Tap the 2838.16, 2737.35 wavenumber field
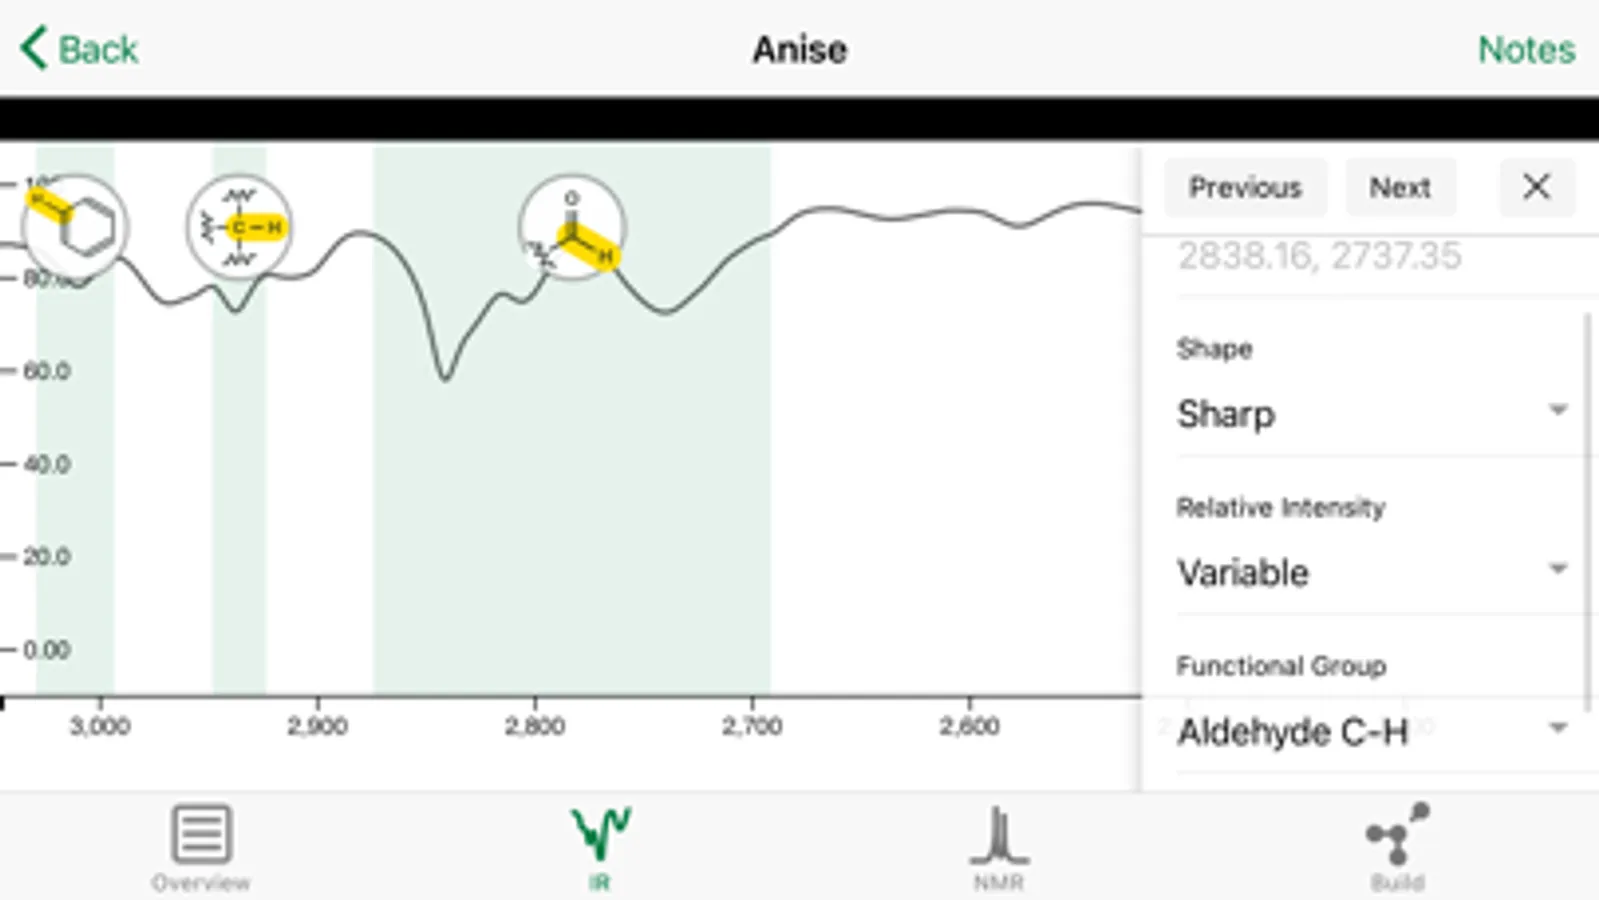Image resolution: width=1599 pixels, height=900 pixels. click(x=1320, y=257)
